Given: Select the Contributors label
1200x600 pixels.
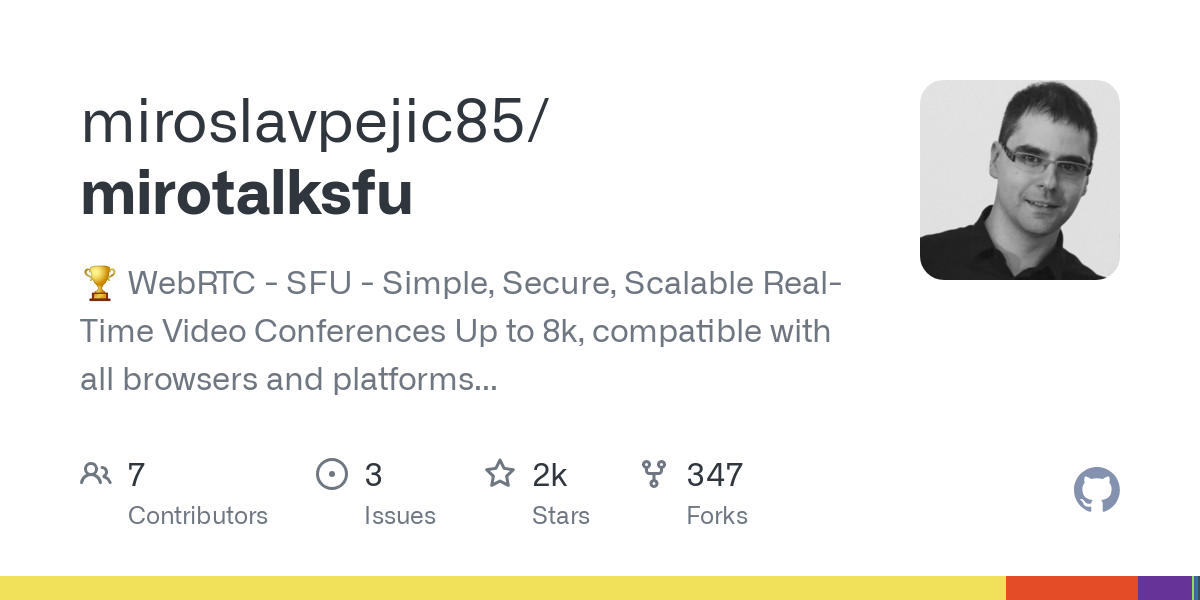Looking at the screenshot, I should (x=198, y=516).
